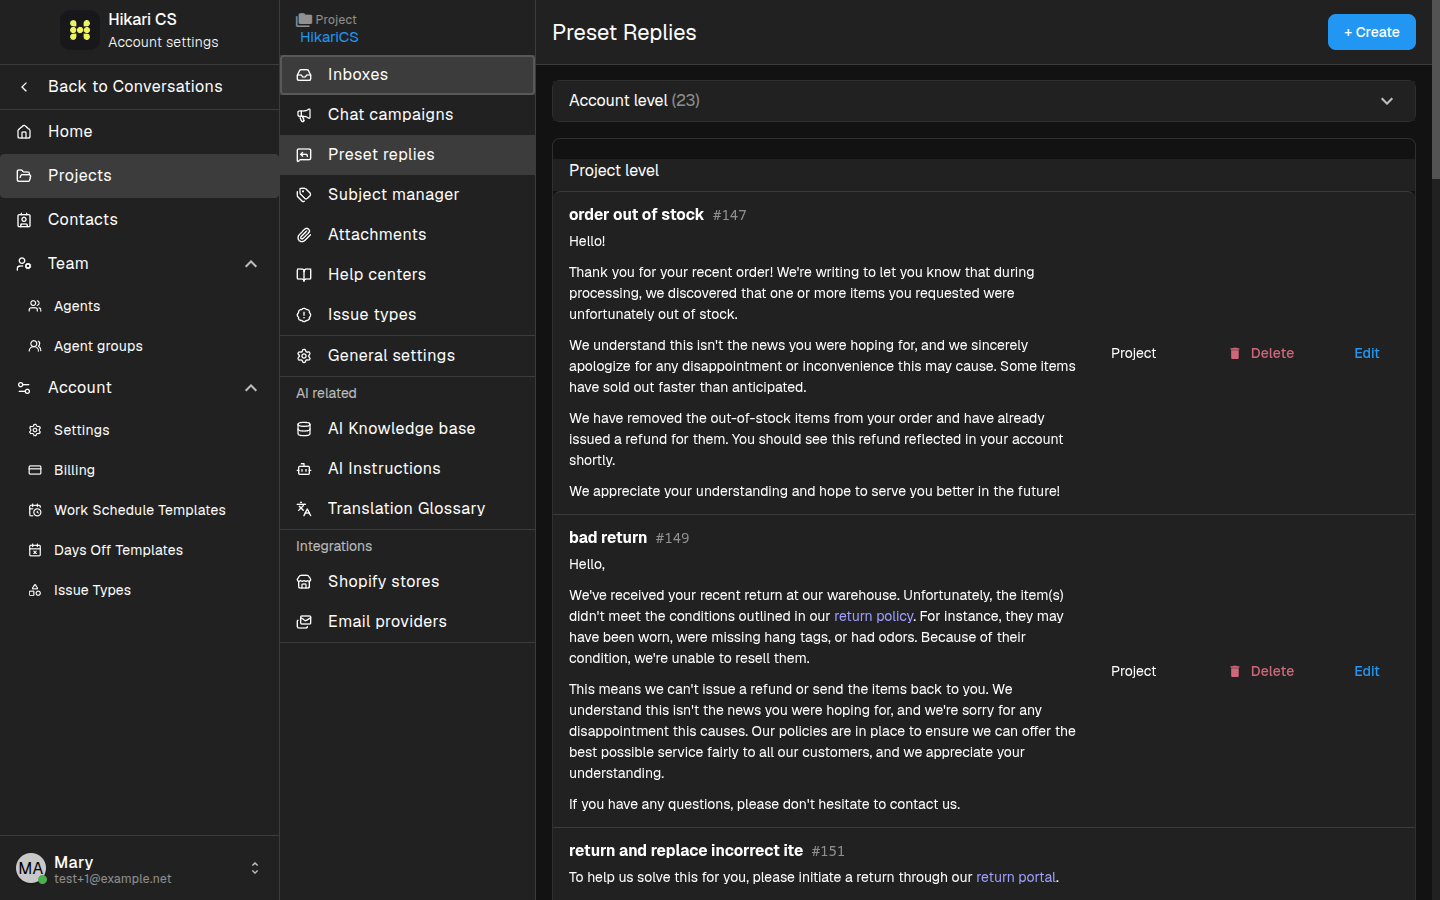Click the Team people icon
The image size is (1440, 900).
tap(24, 264)
